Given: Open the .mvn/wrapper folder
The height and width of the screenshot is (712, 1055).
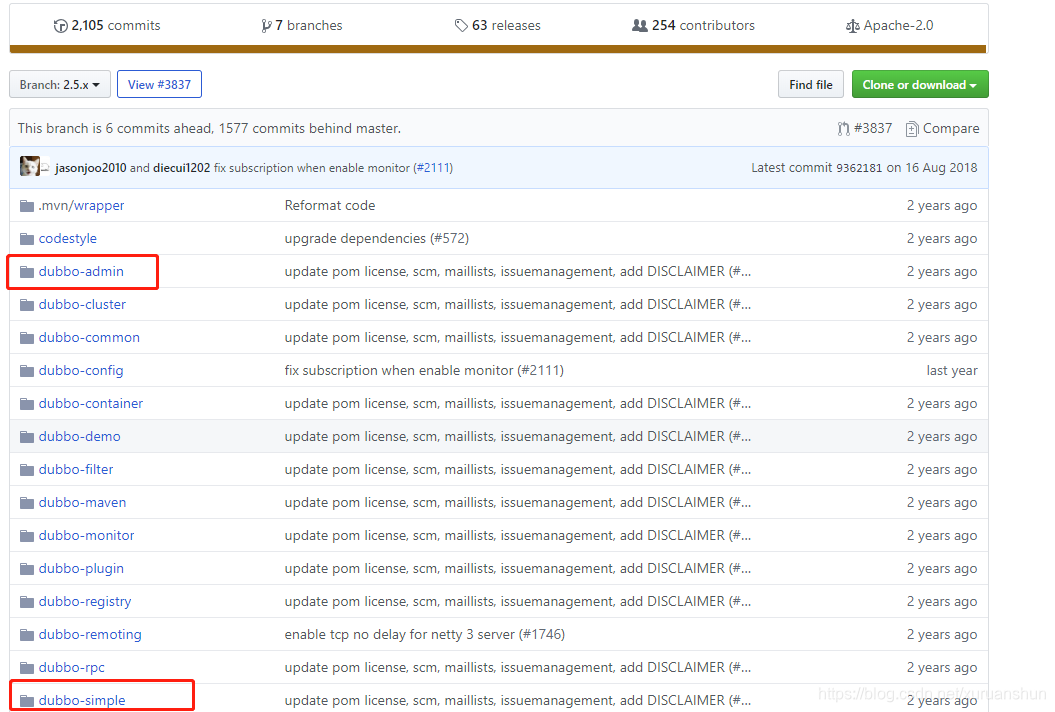Looking at the screenshot, I should [x=81, y=205].
